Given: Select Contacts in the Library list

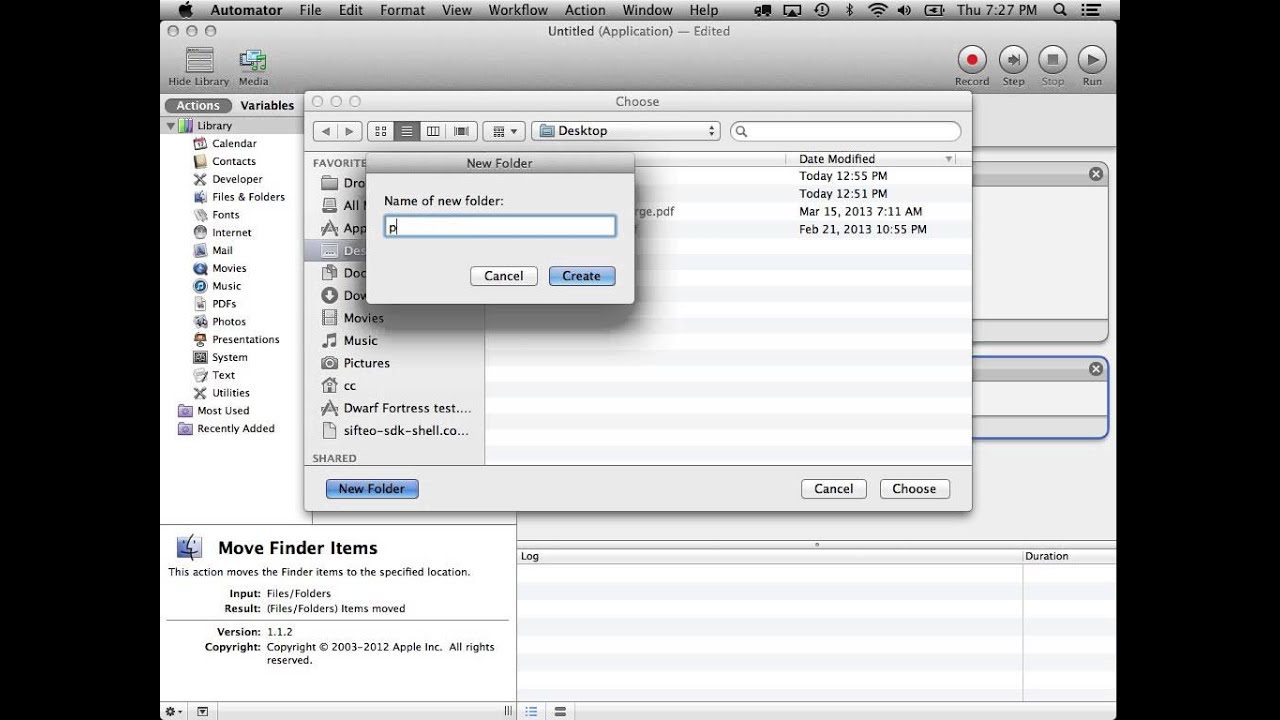Looking at the screenshot, I should click(x=234, y=161).
